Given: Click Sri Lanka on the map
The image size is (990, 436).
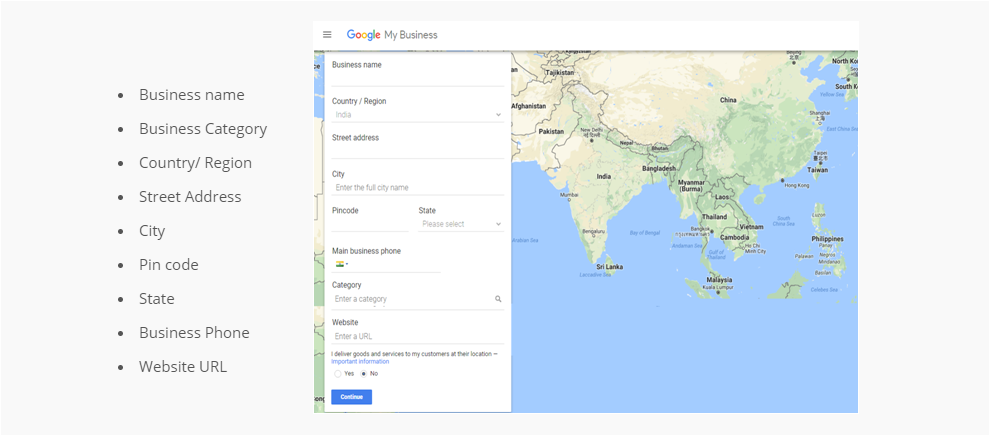Looking at the screenshot, I should click(609, 267).
